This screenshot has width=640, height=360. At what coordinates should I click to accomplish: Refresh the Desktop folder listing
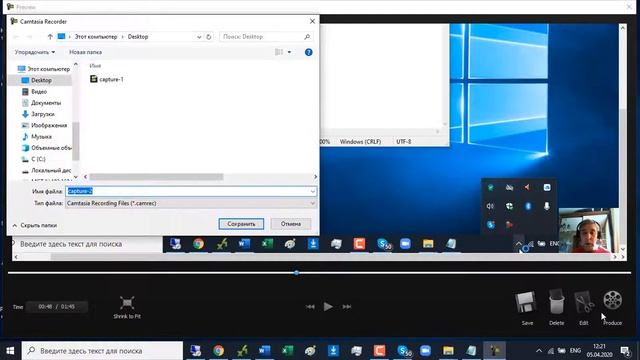click(x=209, y=37)
